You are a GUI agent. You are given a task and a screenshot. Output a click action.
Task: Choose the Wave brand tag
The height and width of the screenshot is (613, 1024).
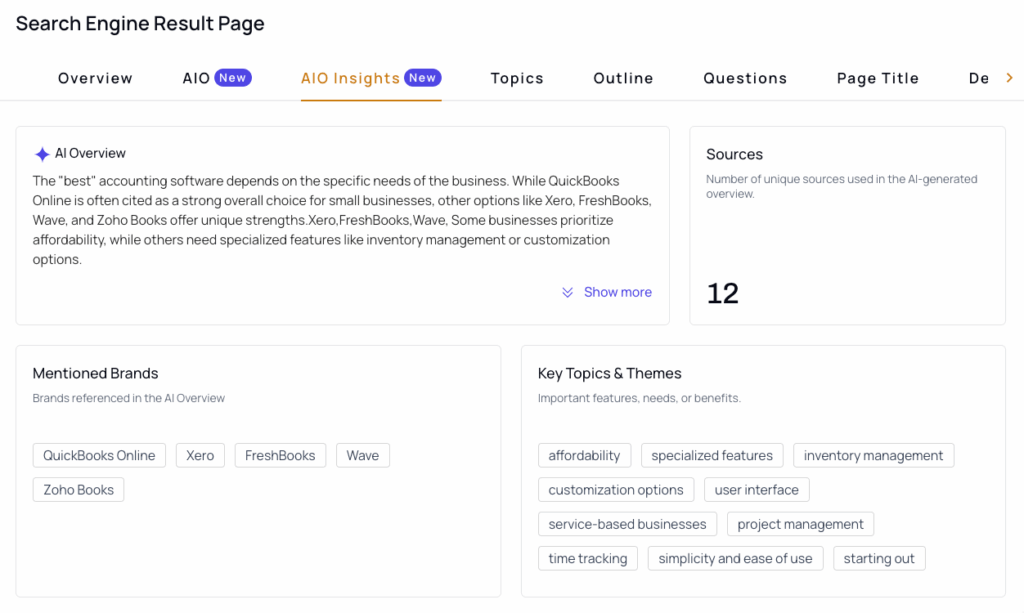tap(362, 455)
